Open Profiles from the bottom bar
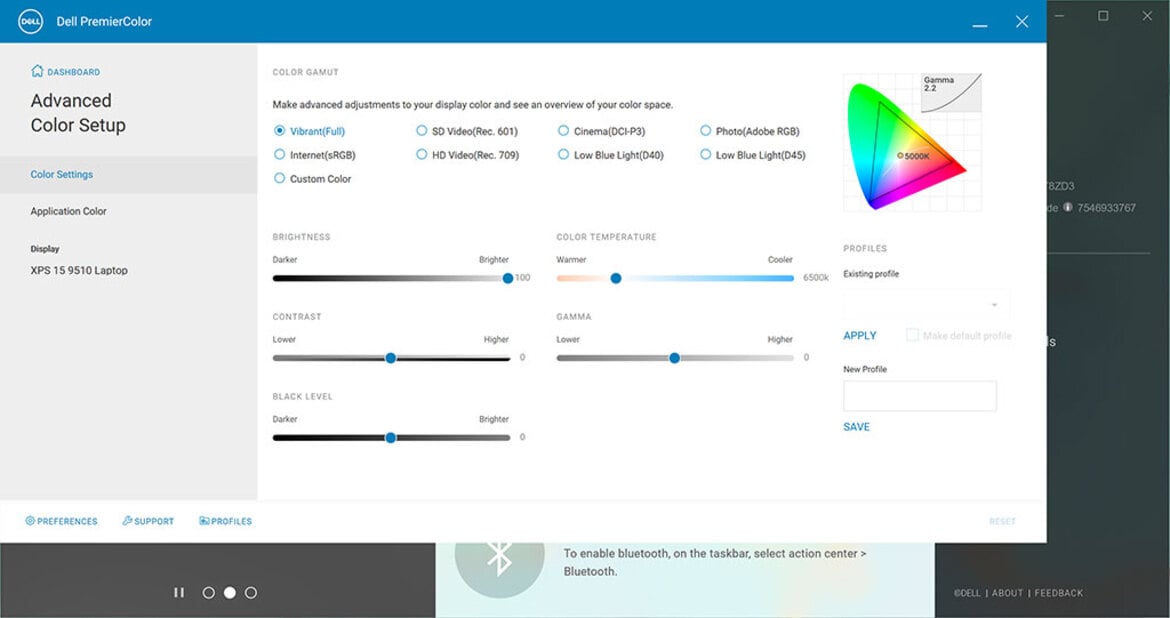1170x618 pixels. click(225, 521)
